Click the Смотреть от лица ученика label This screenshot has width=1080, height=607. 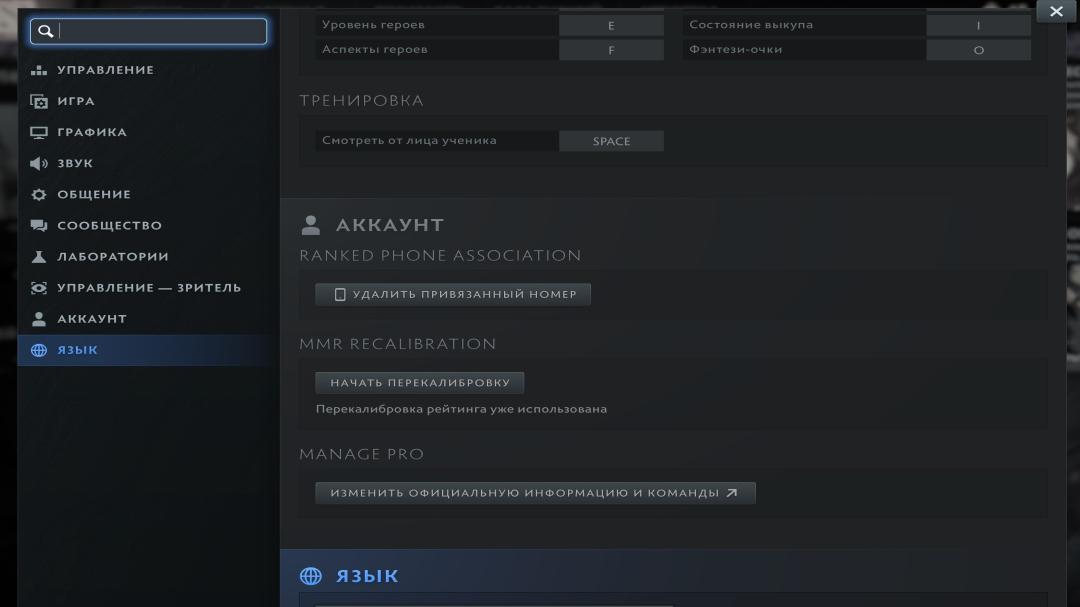click(x=409, y=141)
